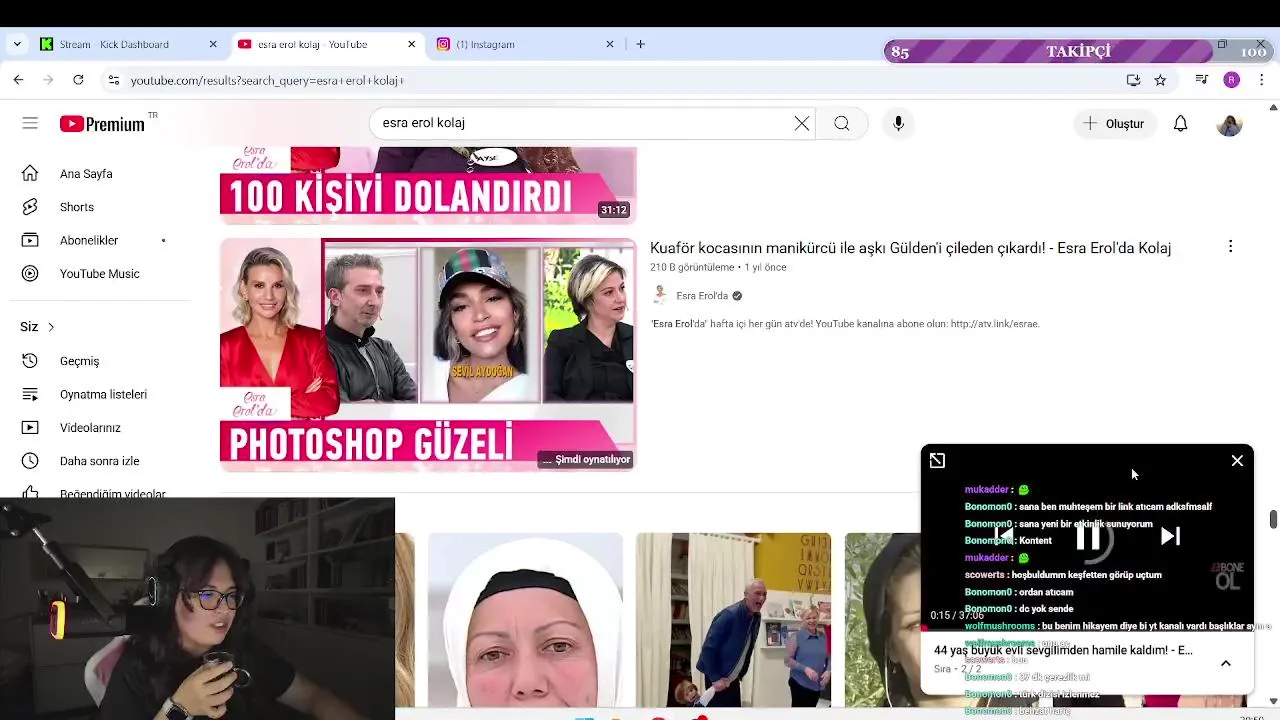Image resolution: width=1280 pixels, height=720 pixels.
Task: Open YouTube account avatar menu
Action: (1229, 124)
